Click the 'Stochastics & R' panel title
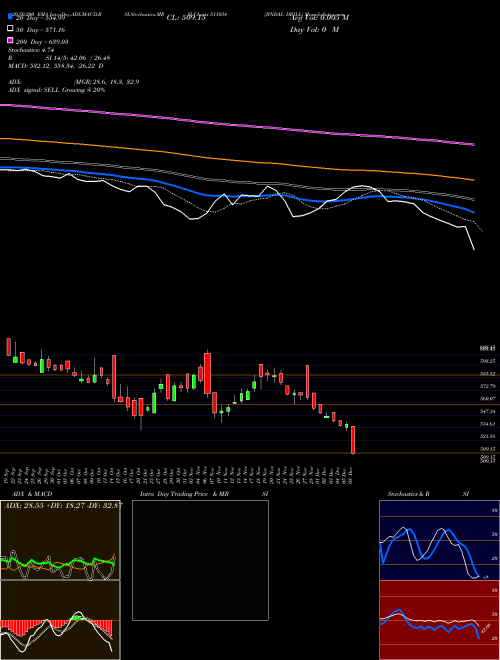The width and height of the screenshot is (500, 660). pos(408,494)
